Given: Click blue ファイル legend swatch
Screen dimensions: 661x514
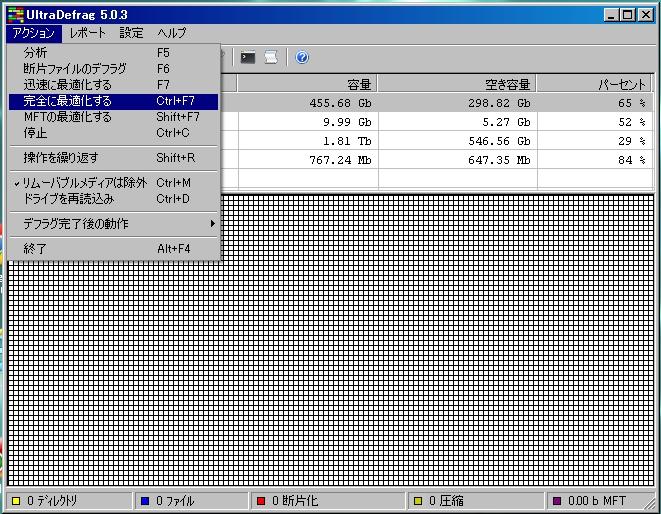Looking at the screenshot, I should coord(145,501).
